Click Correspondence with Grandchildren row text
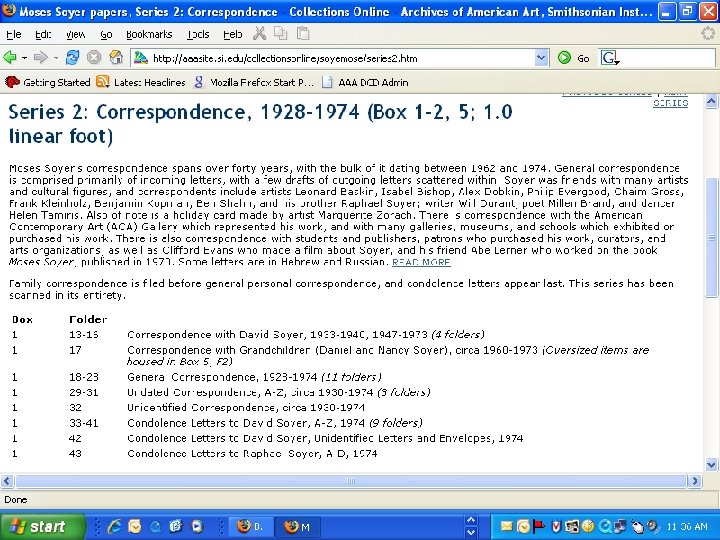Image resolution: width=720 pixels, height=540 pixels. click(388, 355)
